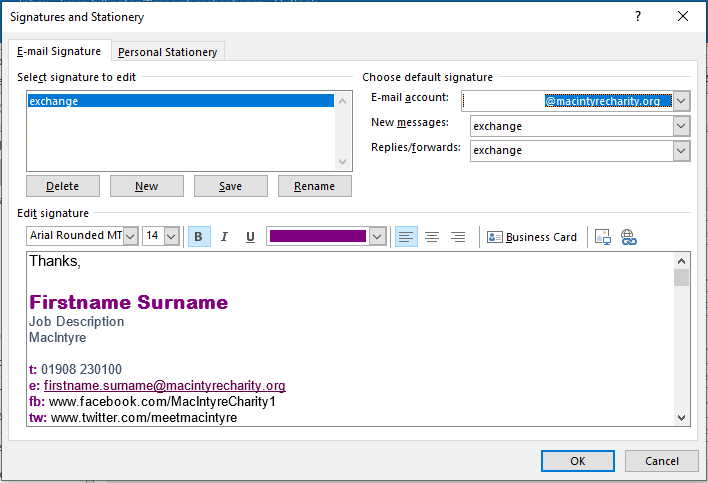Image resolution: width=708 pixels, height=483 pixels.
Task: Insert a picture into signature
Action: click(x=602, y=237)
